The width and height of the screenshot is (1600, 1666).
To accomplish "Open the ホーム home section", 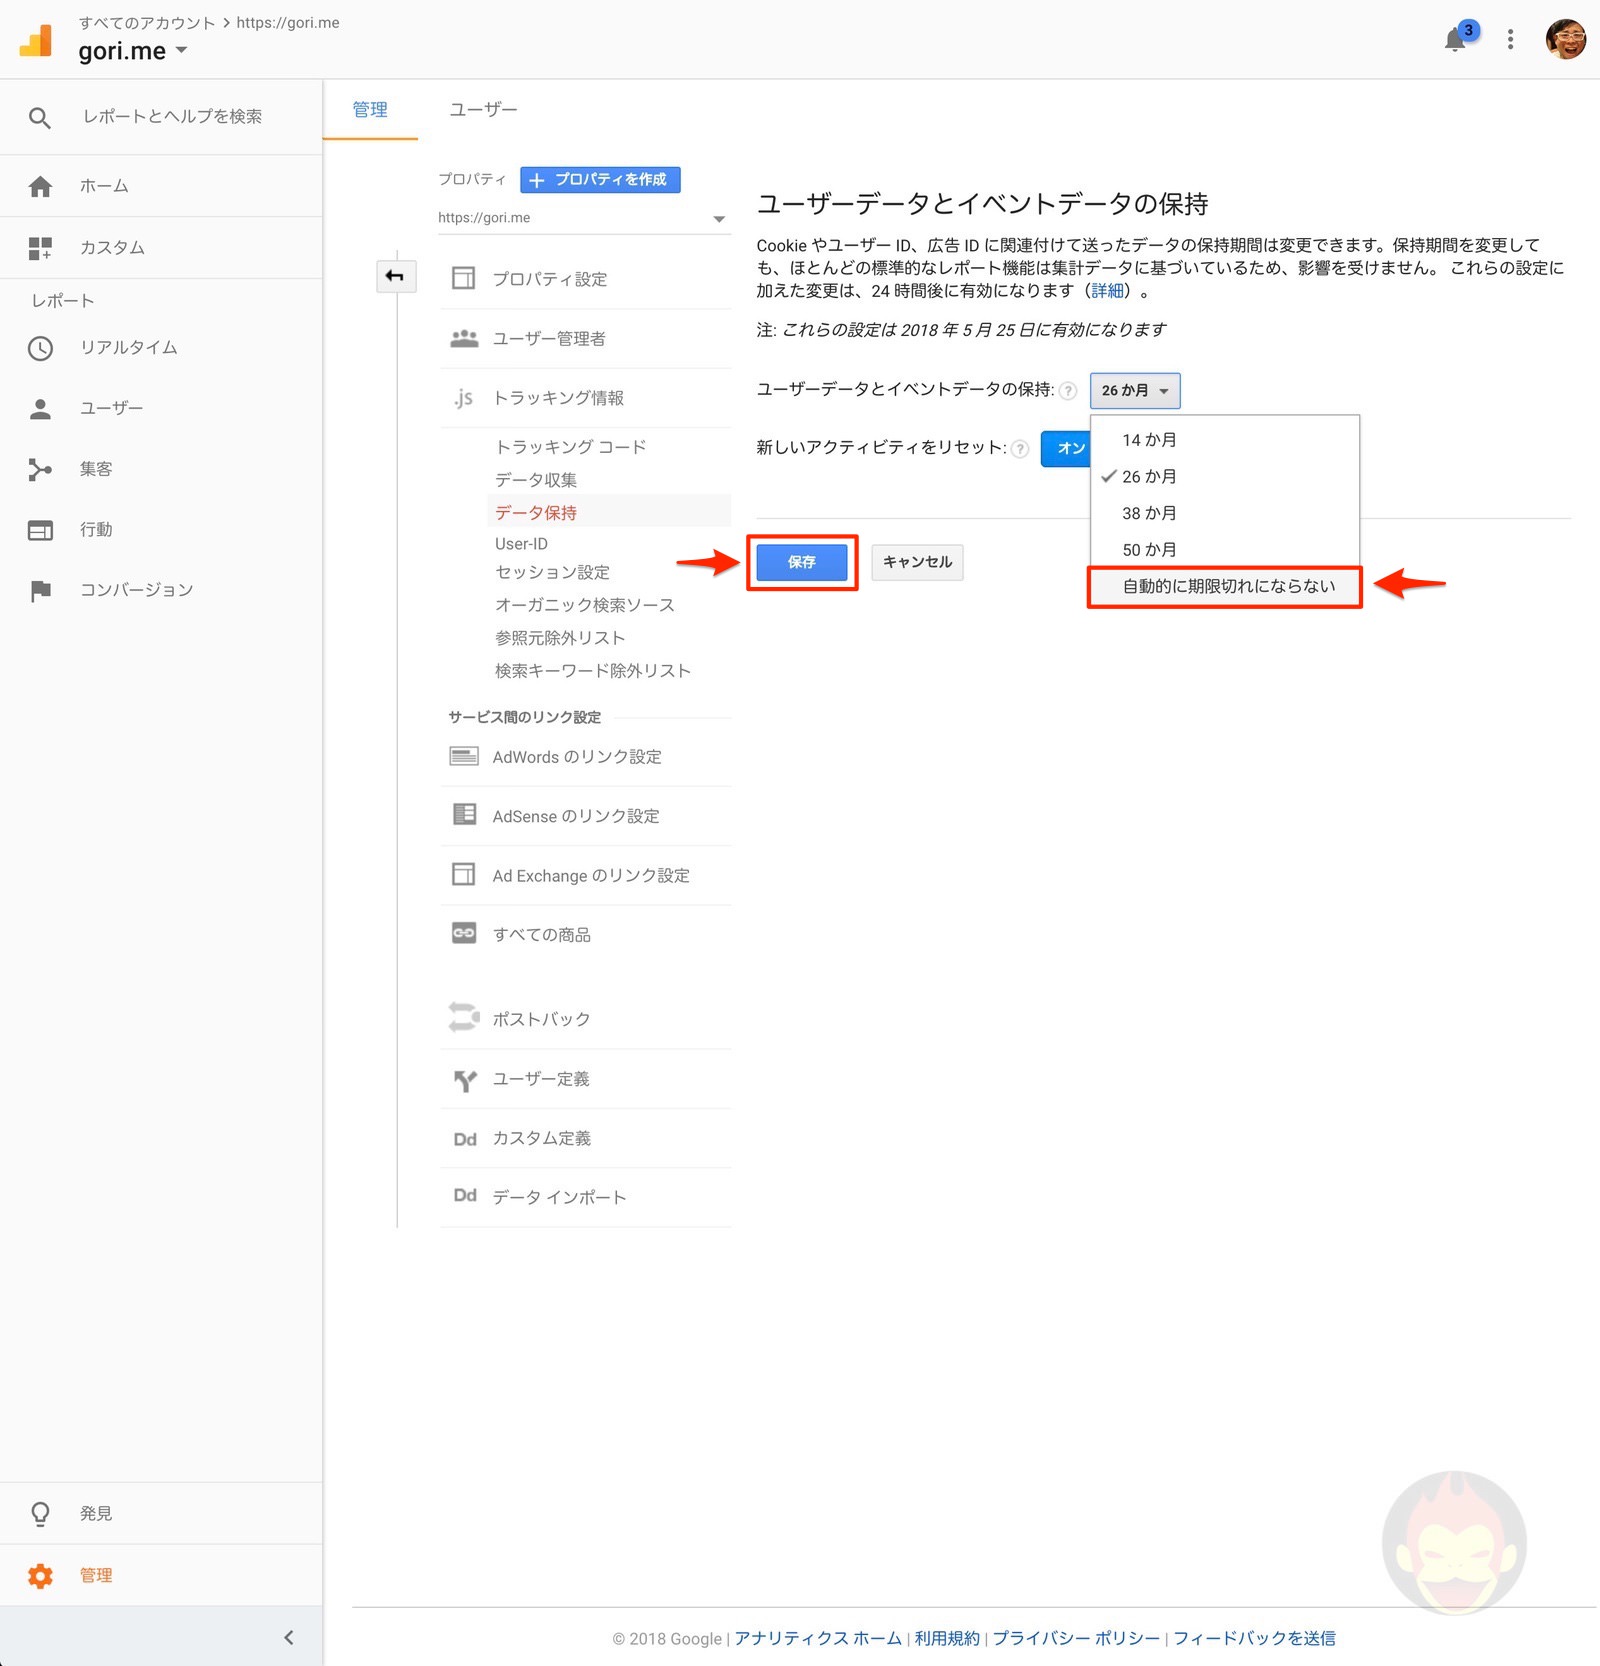I will click(x=103, y=186).
